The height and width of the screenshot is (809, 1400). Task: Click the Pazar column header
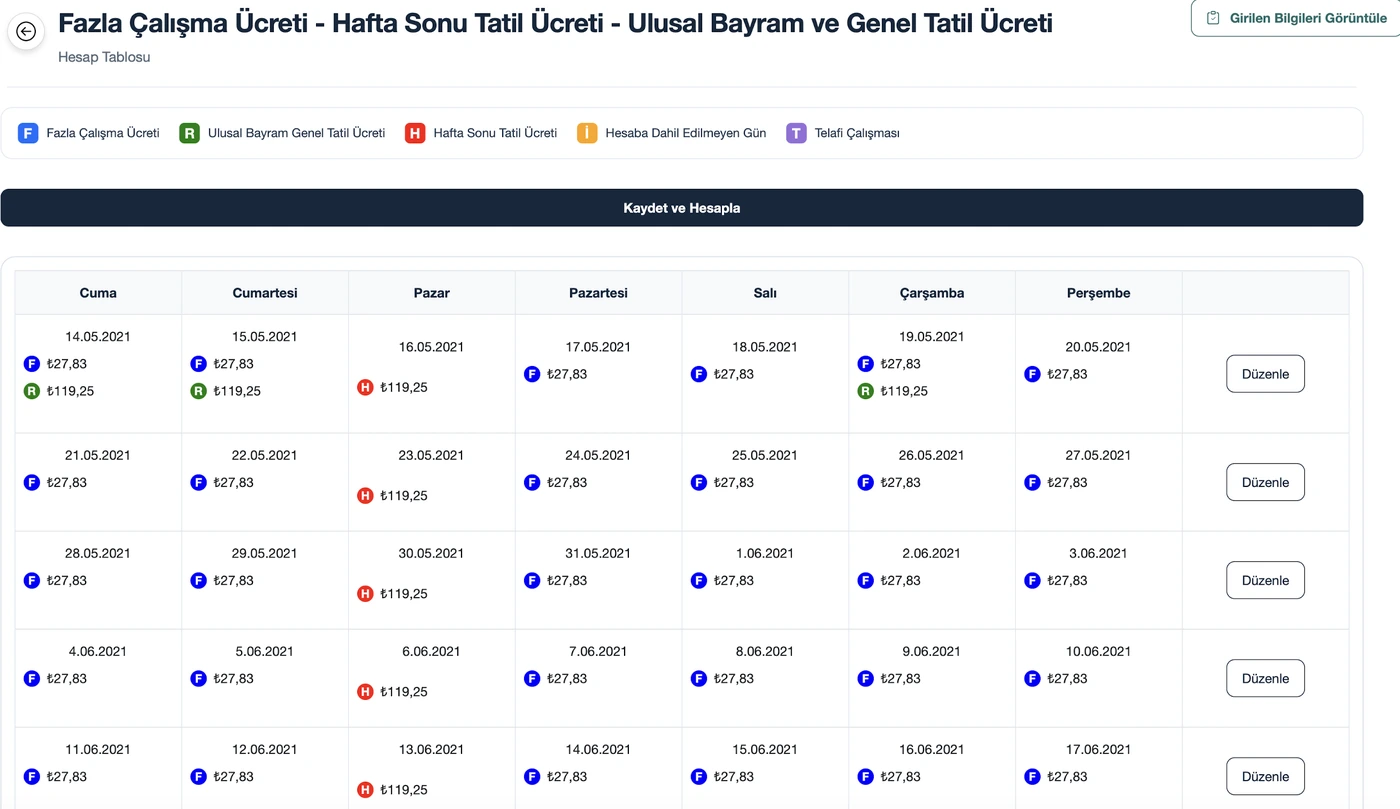pyautogui.click(x=432, y=293)
